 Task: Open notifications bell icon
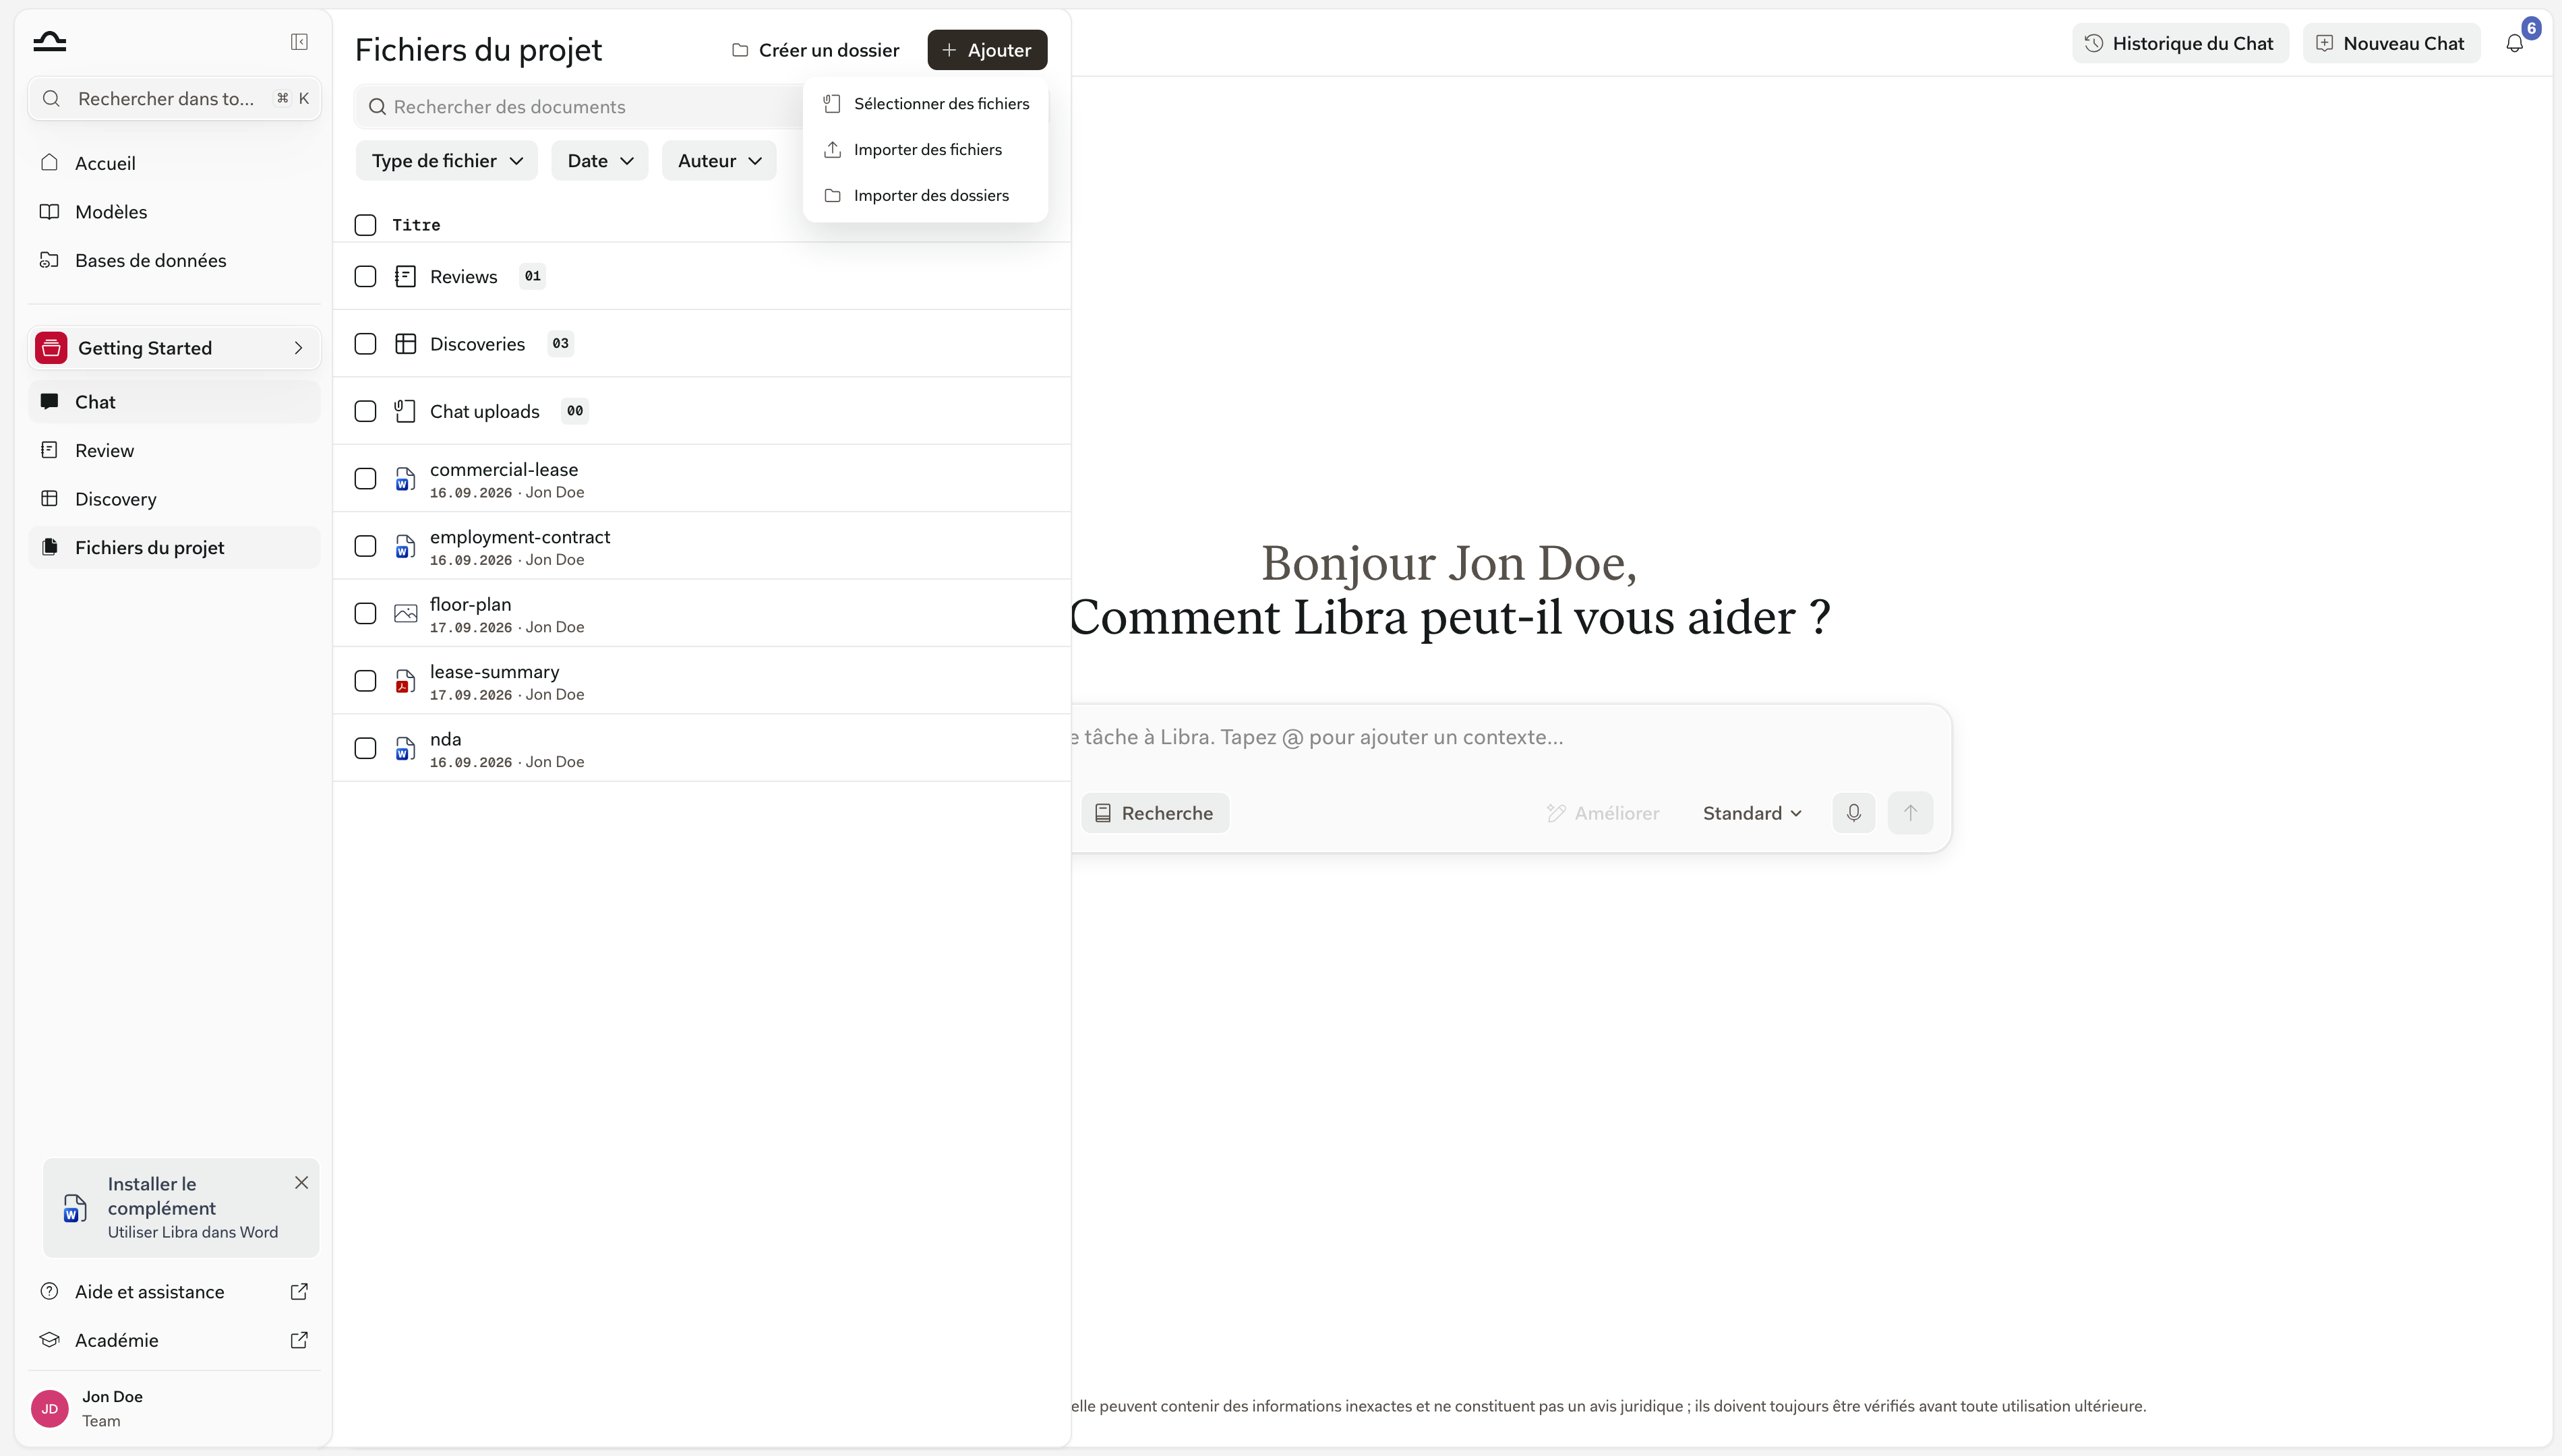pyautogui.click(x=2514, y=43)
